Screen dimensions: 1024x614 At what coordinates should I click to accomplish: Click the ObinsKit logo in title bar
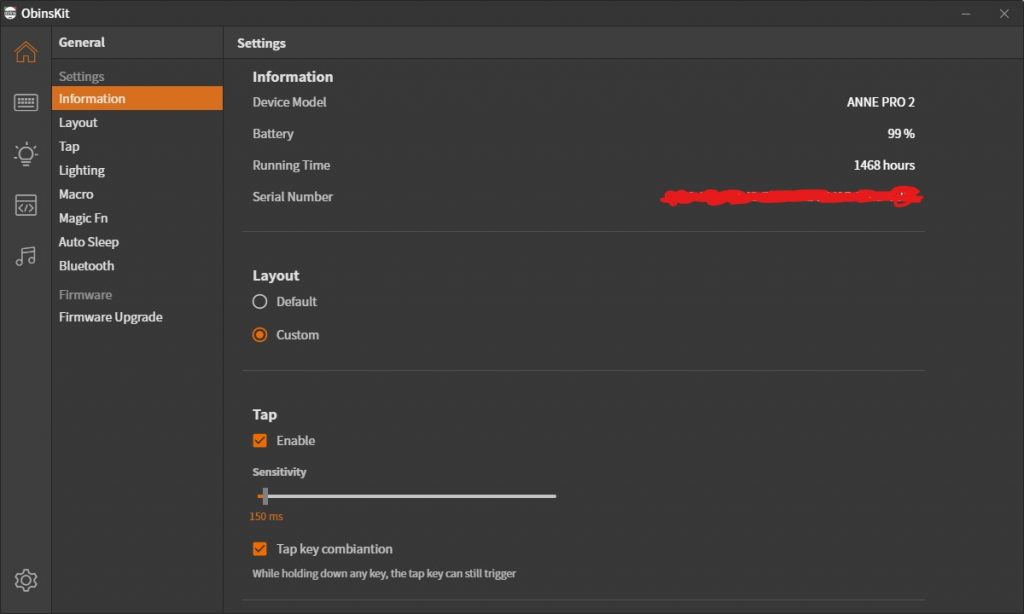[11, 13]
